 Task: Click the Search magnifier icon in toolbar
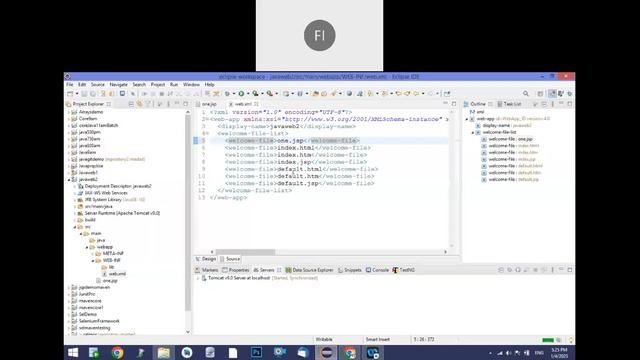pyautogui.click(x=526, y=93)
